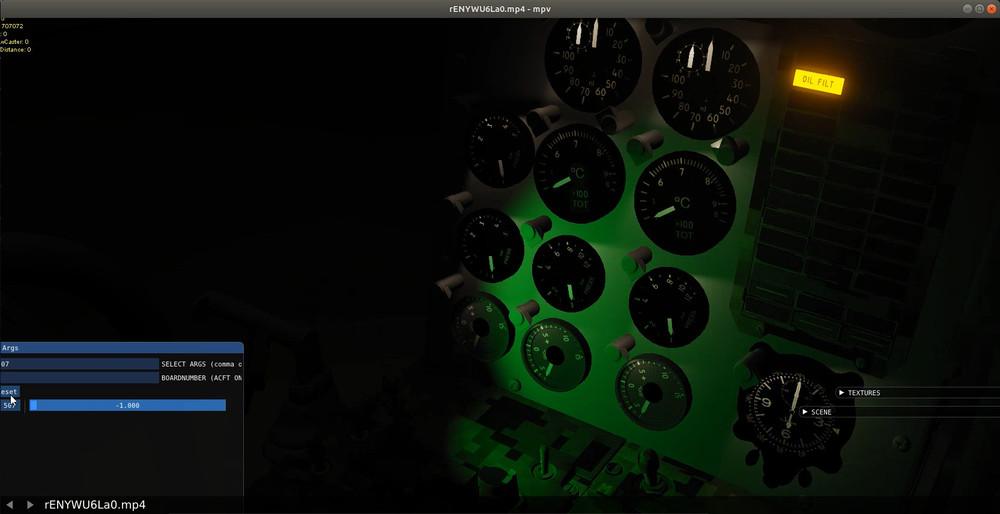Click the SELECT ARGS label text

click(x=202, y=364)
